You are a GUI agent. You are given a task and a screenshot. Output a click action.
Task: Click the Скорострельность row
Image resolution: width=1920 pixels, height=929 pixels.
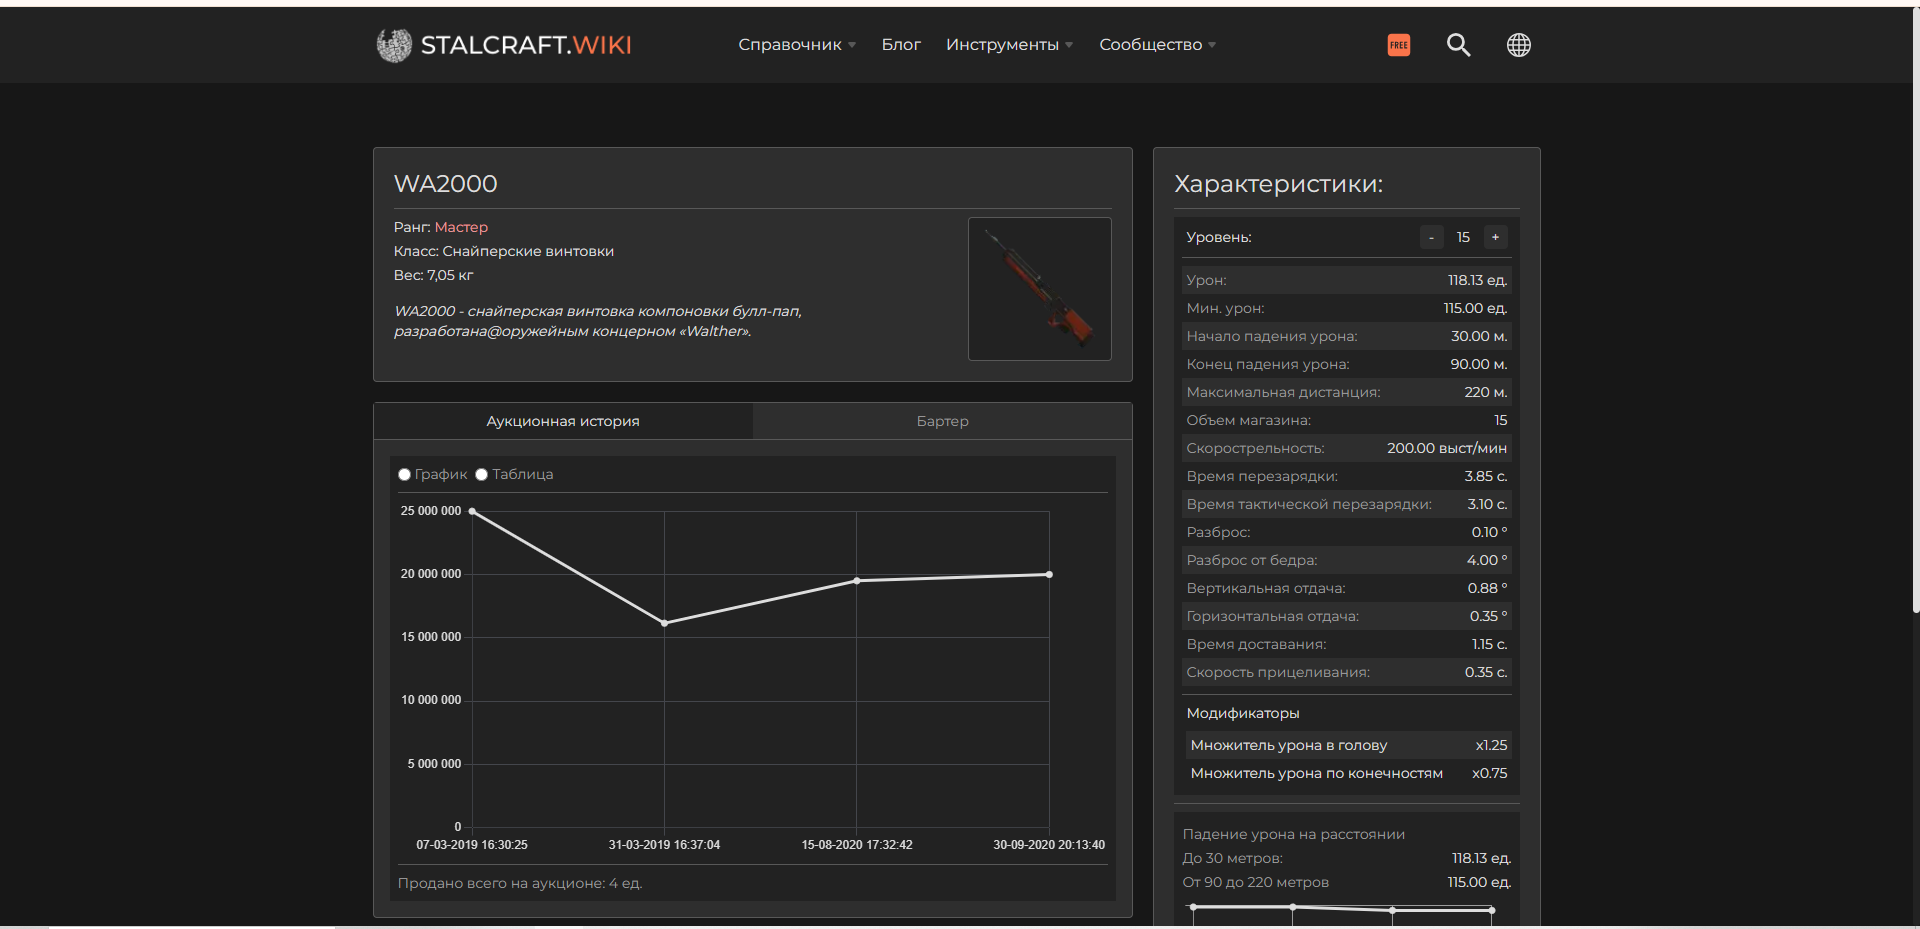[1346, 448]
